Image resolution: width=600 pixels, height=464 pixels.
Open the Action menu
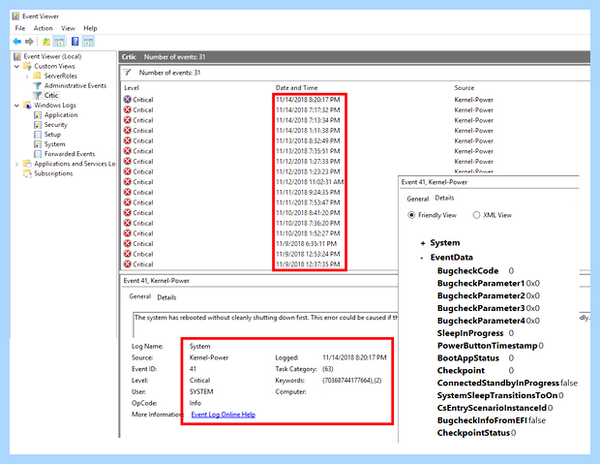[x=43, y=28]
